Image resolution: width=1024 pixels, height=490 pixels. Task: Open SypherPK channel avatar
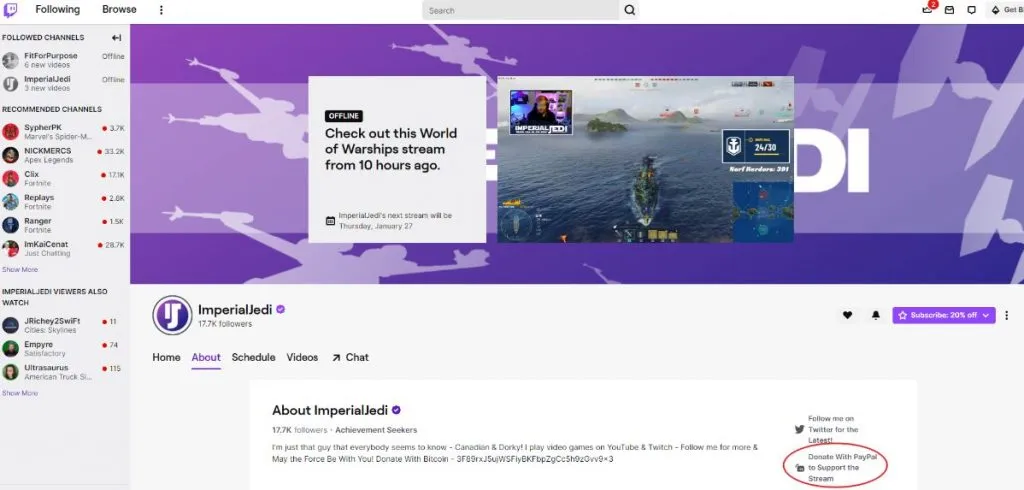10,132
